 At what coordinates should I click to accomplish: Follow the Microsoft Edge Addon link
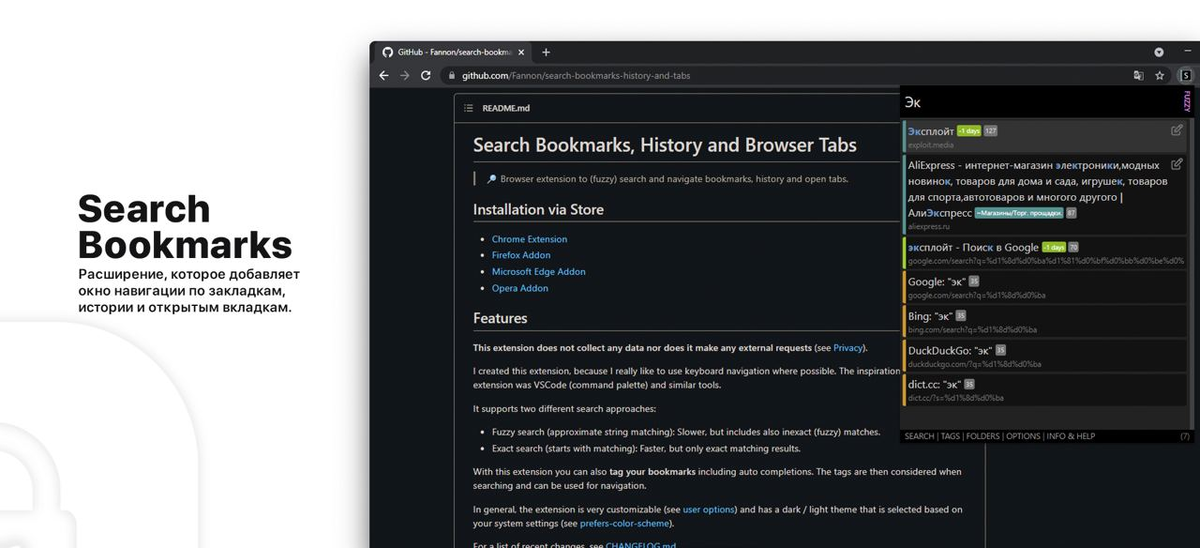pyautogui.click(x=539, y=272)
